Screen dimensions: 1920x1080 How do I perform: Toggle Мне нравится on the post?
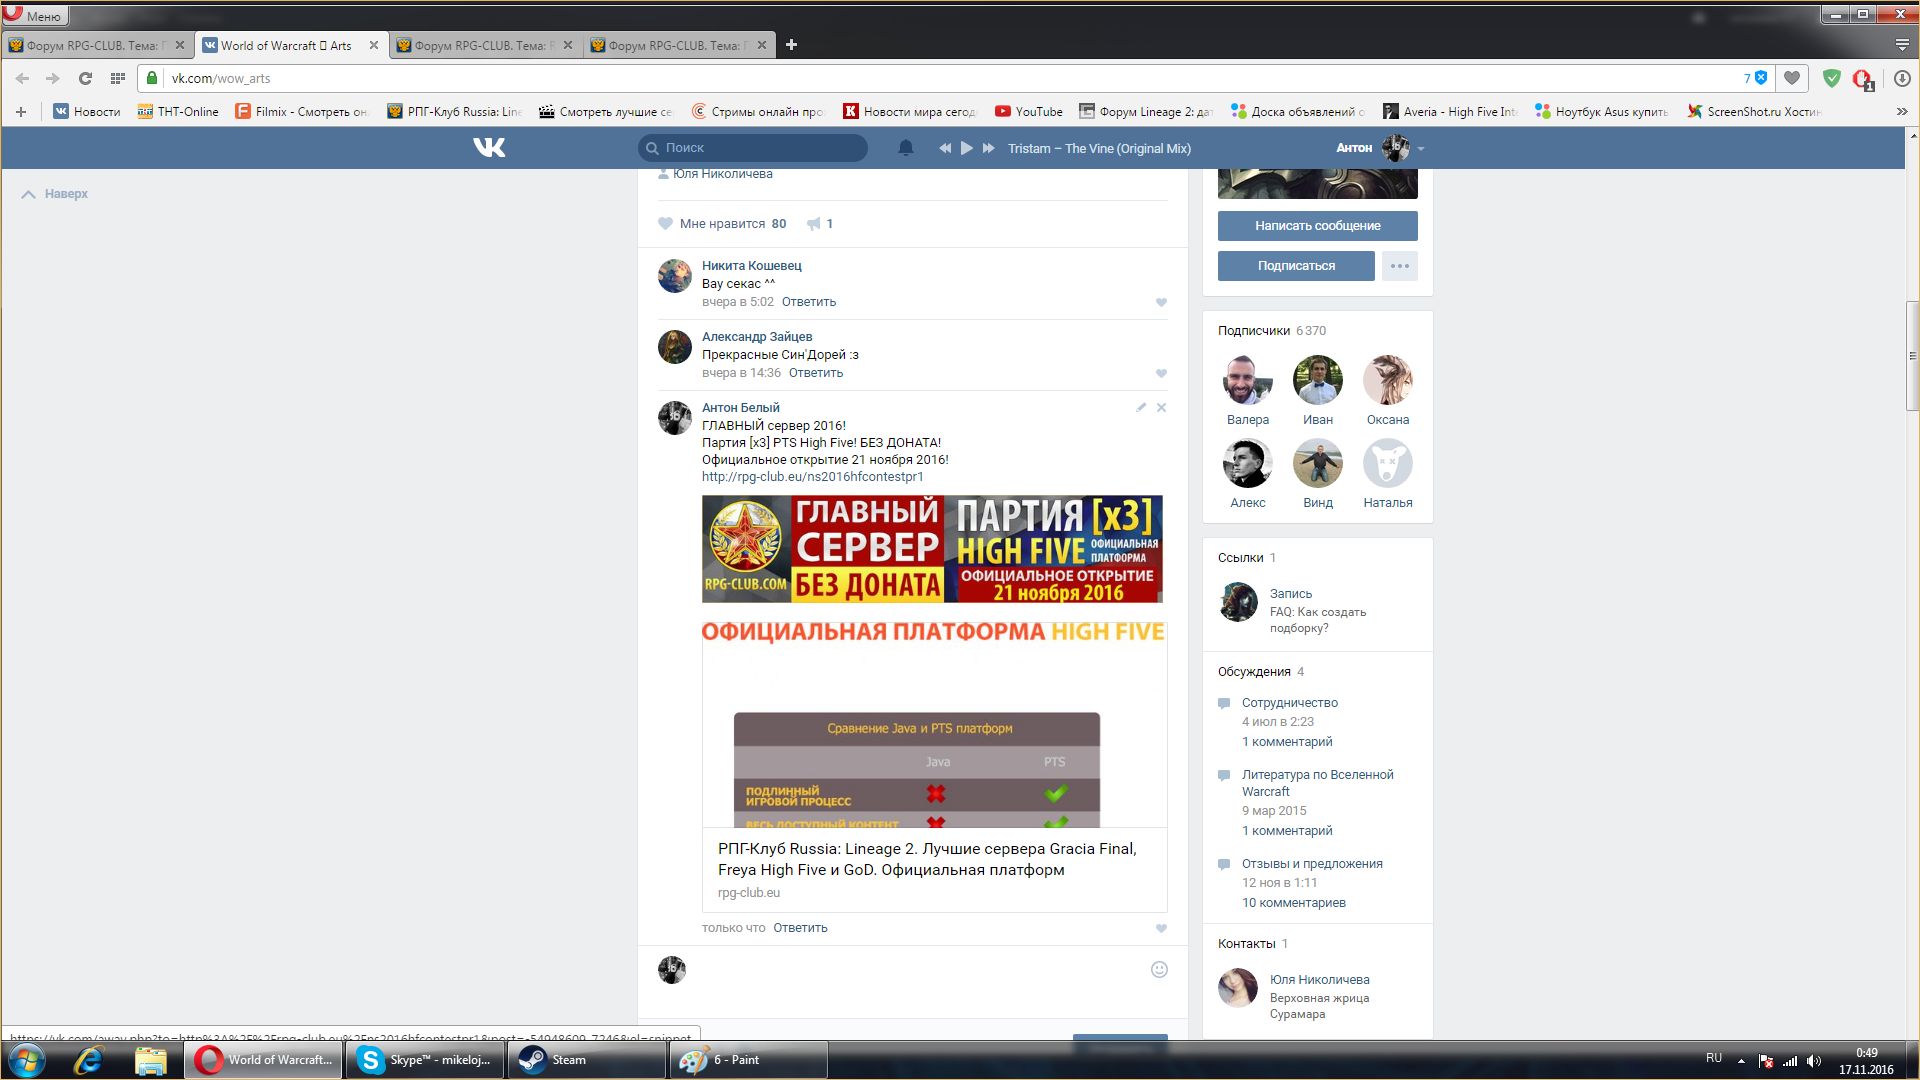(721, 224)
